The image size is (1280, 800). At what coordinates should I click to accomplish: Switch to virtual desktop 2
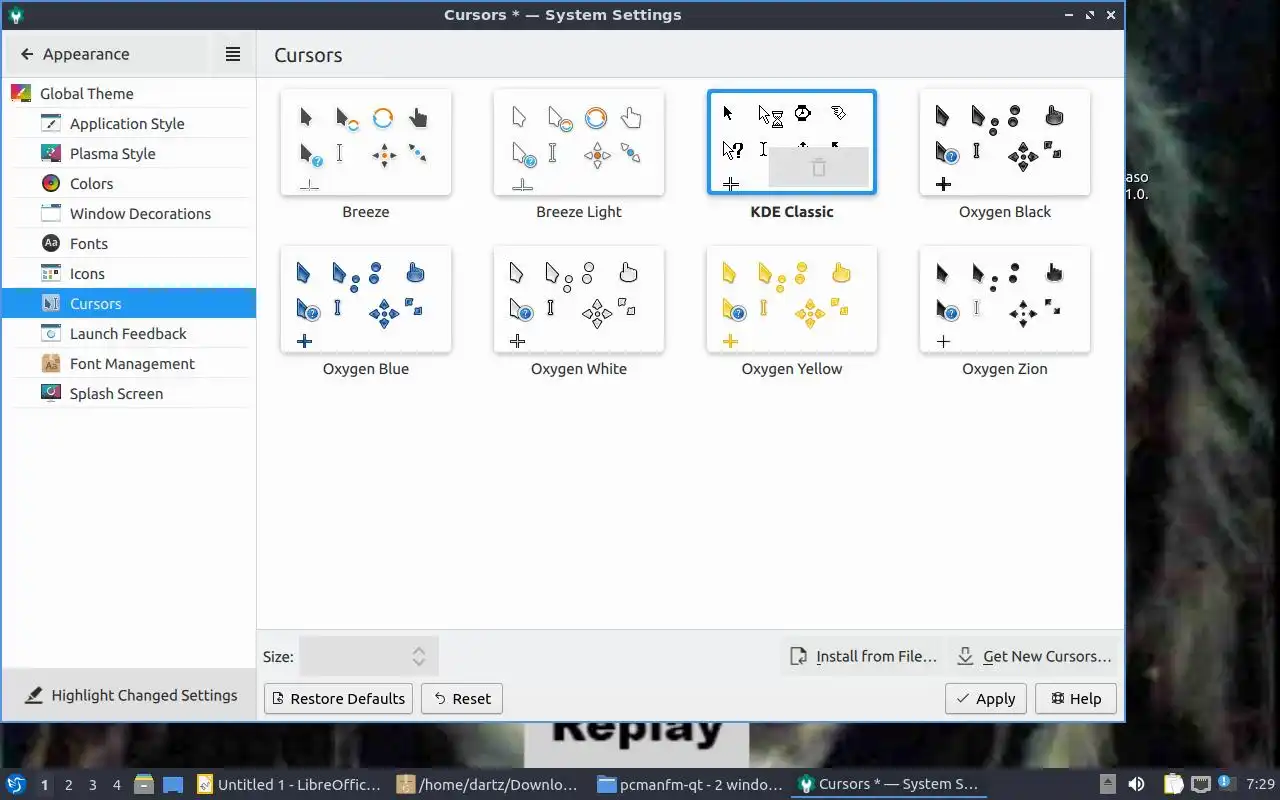[x=69, y=785]
